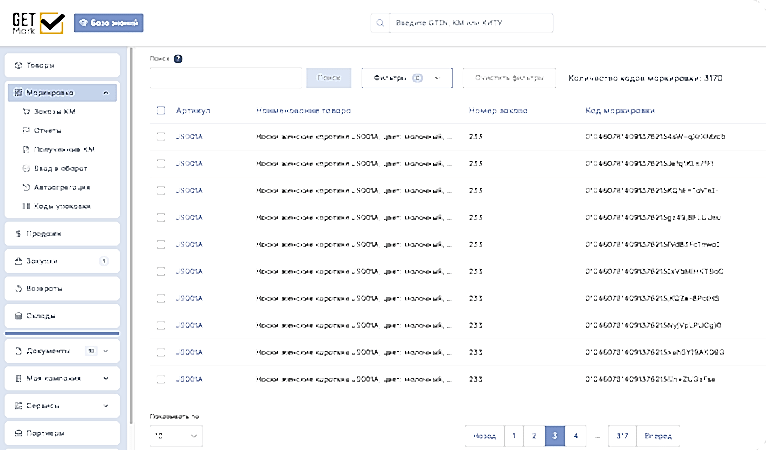Screen dimensions: 766x450
Task: Click the База знаний button
Action: tap(108, 22)
